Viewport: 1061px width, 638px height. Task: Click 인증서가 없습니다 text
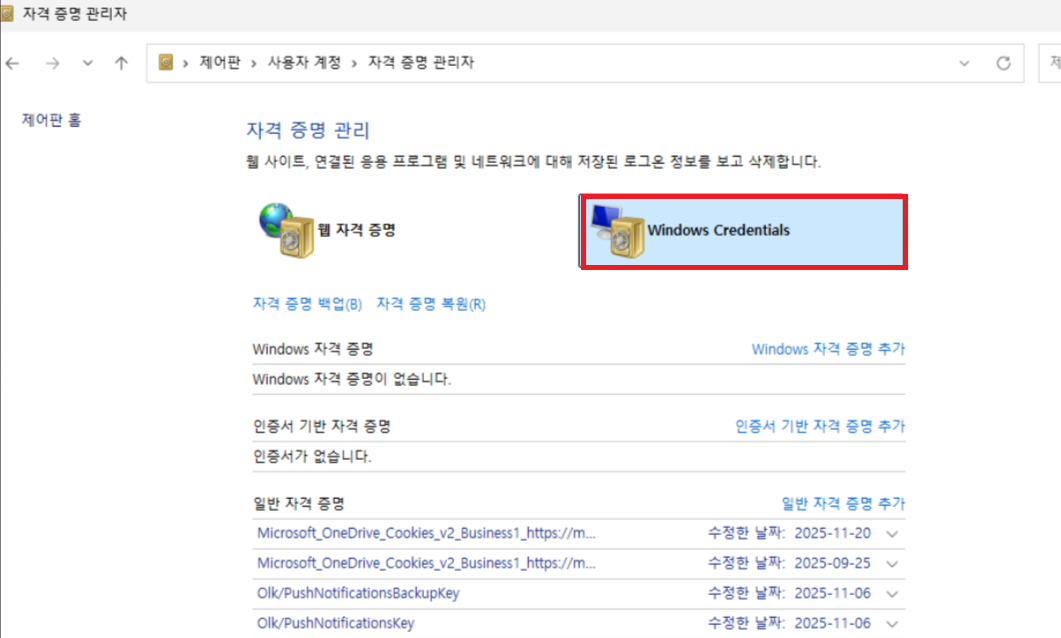click(x=313, y=456)
